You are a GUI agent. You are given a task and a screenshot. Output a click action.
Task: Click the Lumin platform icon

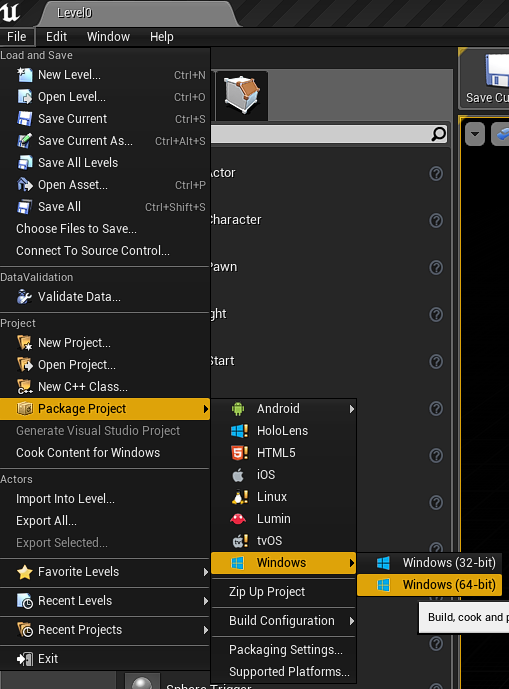(238, 519)
